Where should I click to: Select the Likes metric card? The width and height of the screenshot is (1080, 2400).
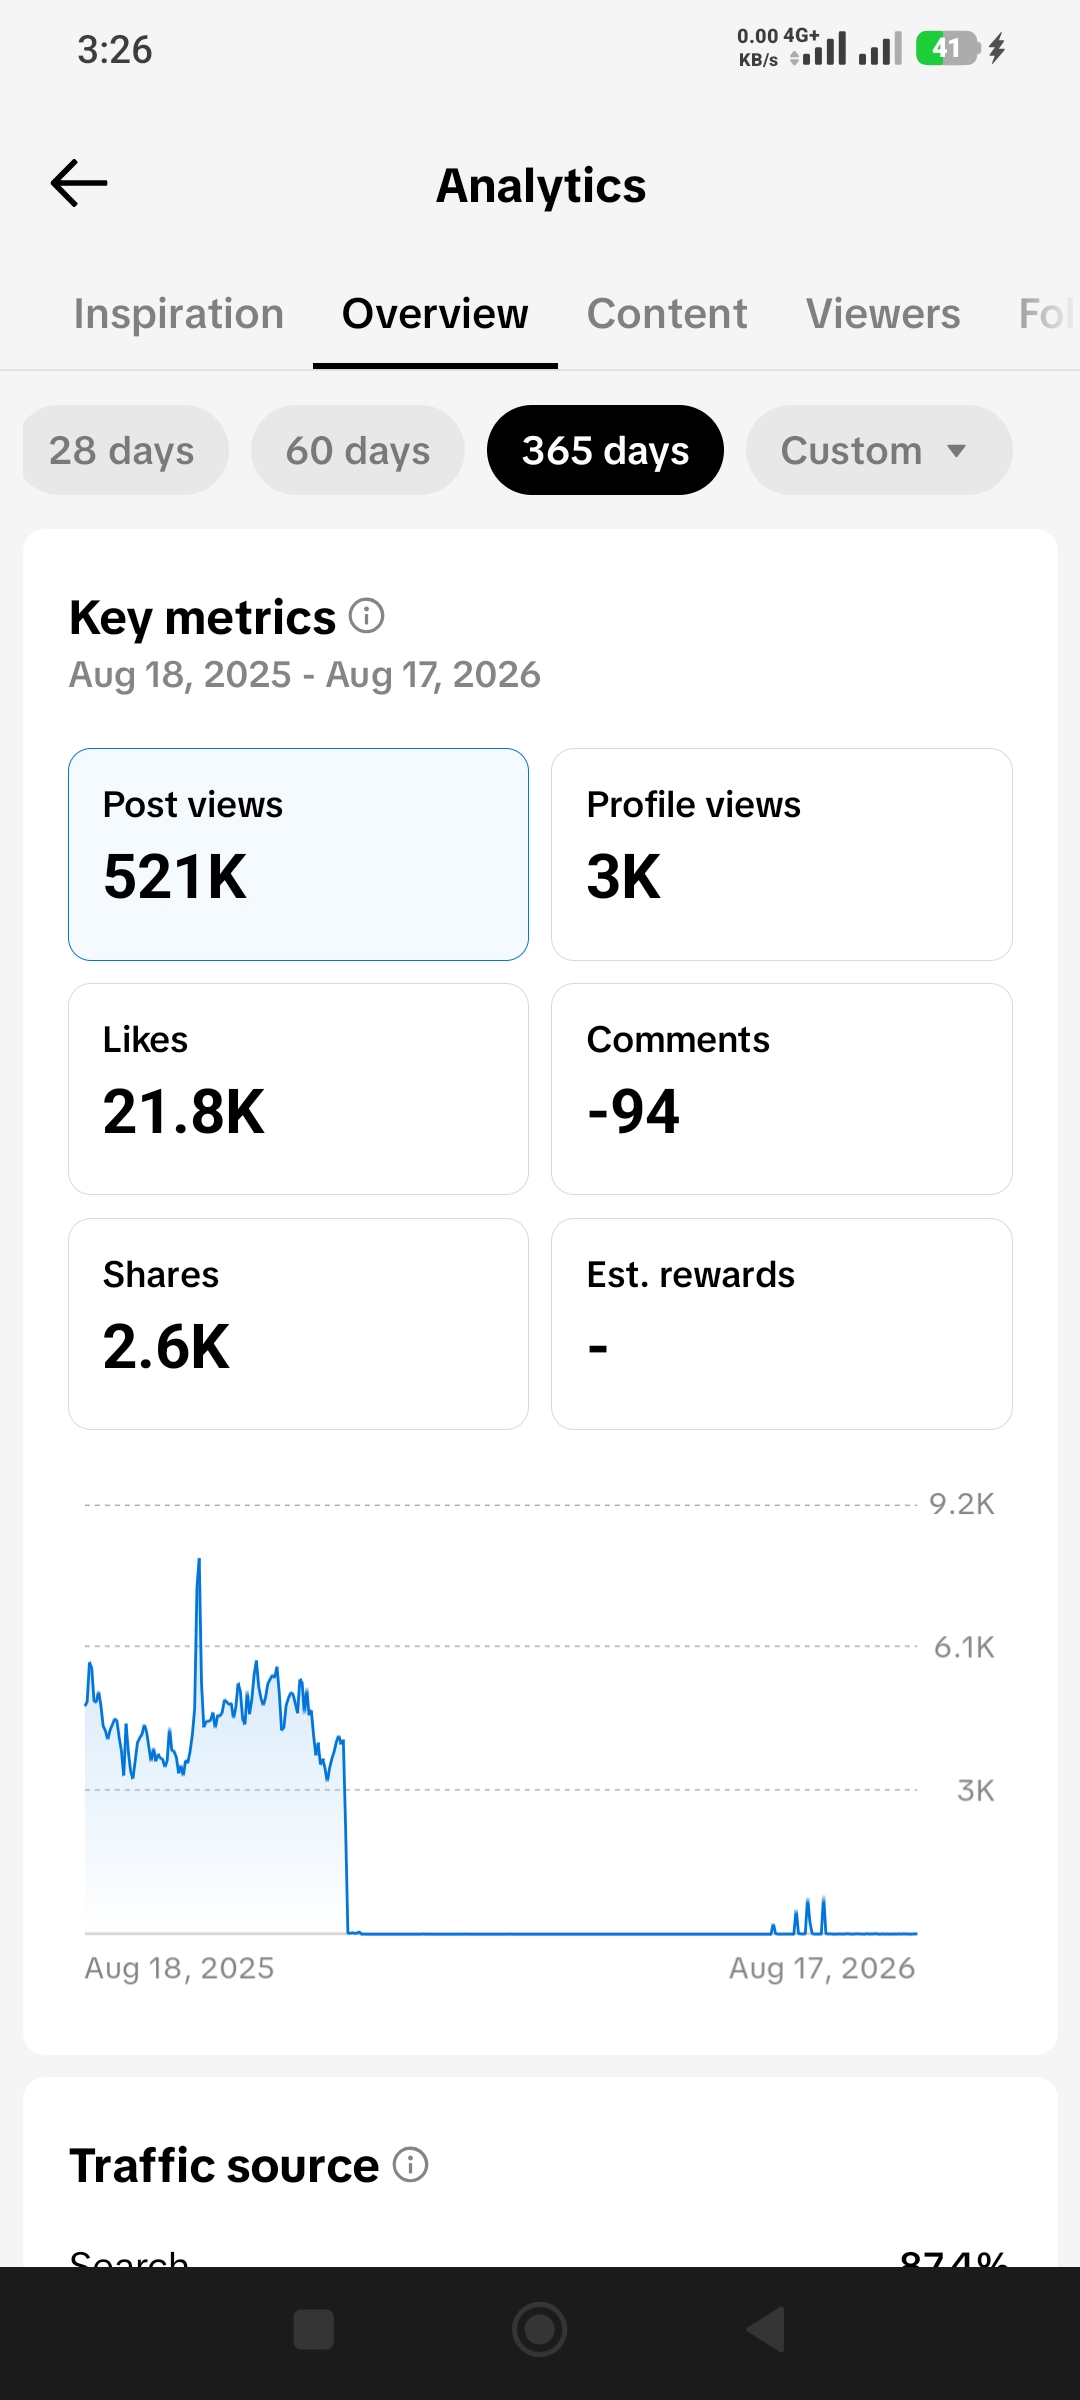298,1089
